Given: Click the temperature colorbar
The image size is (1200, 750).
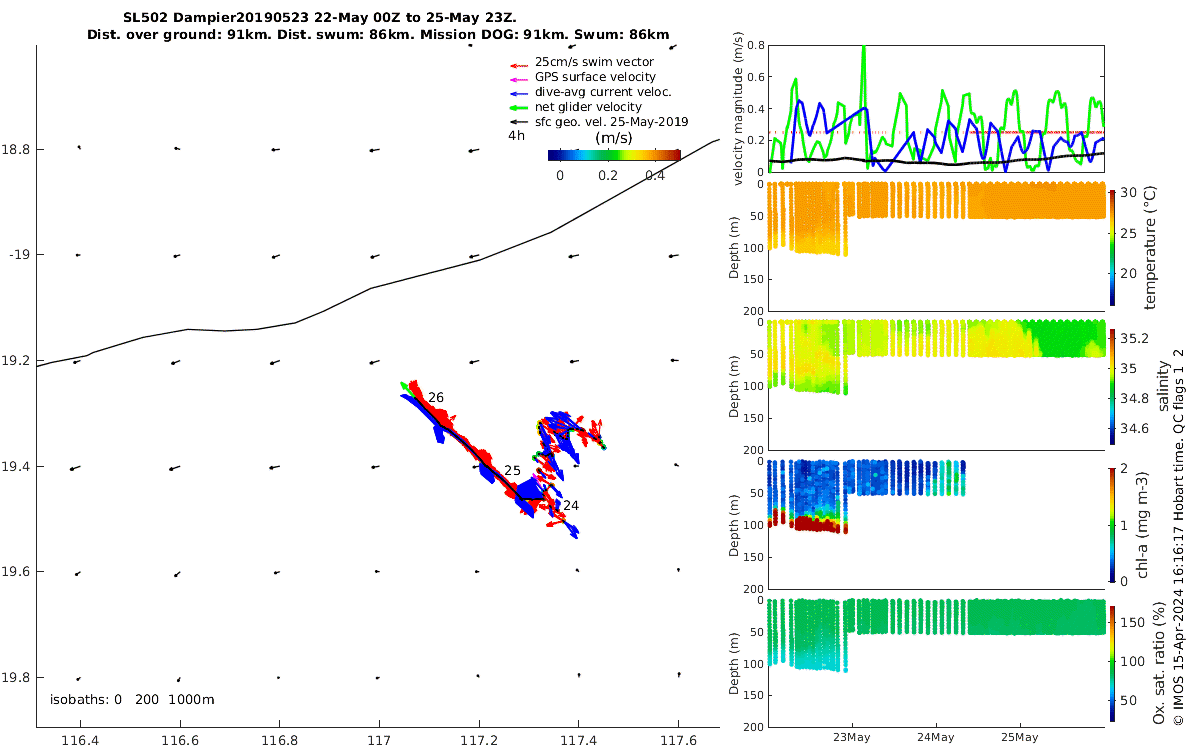Looking at the screenshot, I should (1114, 246).
